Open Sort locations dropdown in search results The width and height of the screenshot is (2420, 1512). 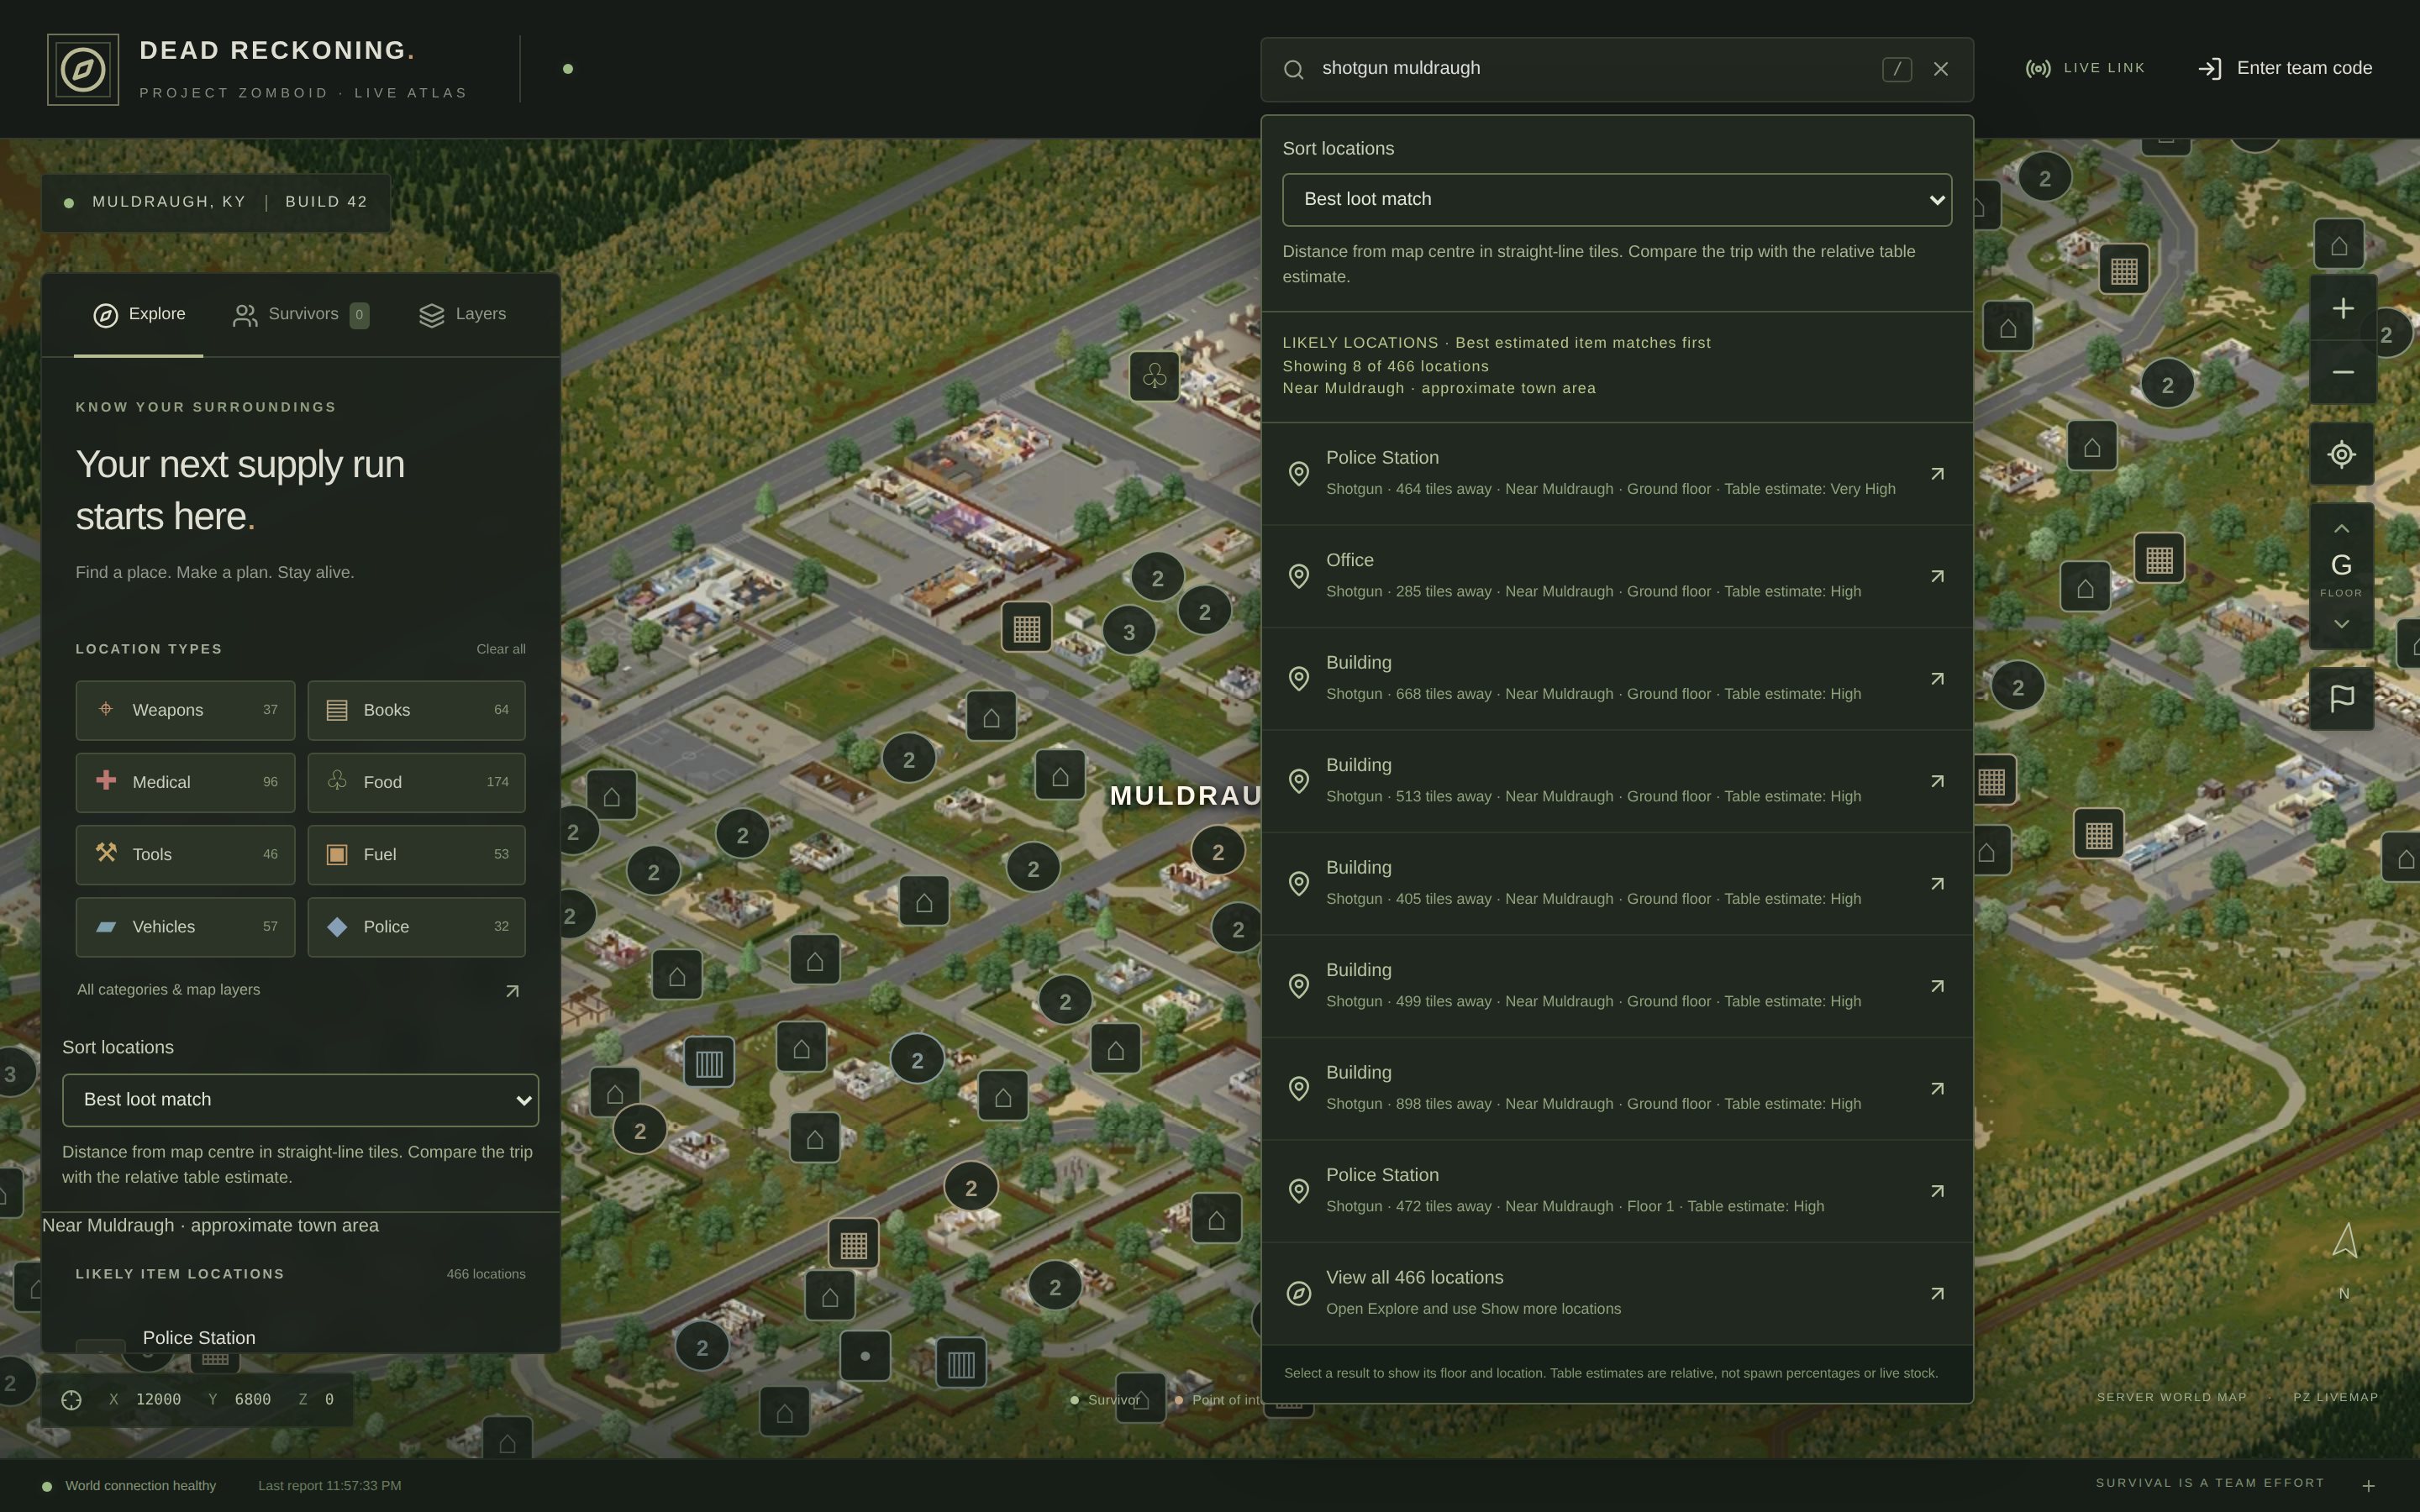point(1617,199)
